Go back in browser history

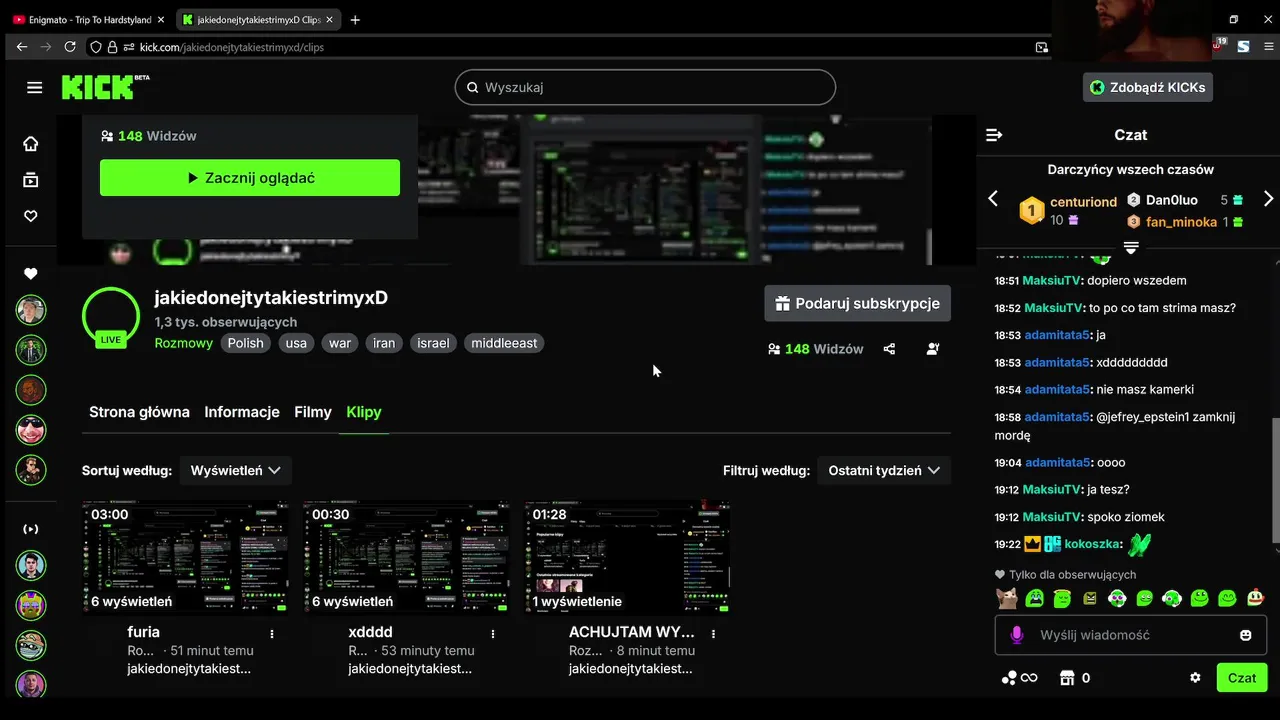point(22,47)
